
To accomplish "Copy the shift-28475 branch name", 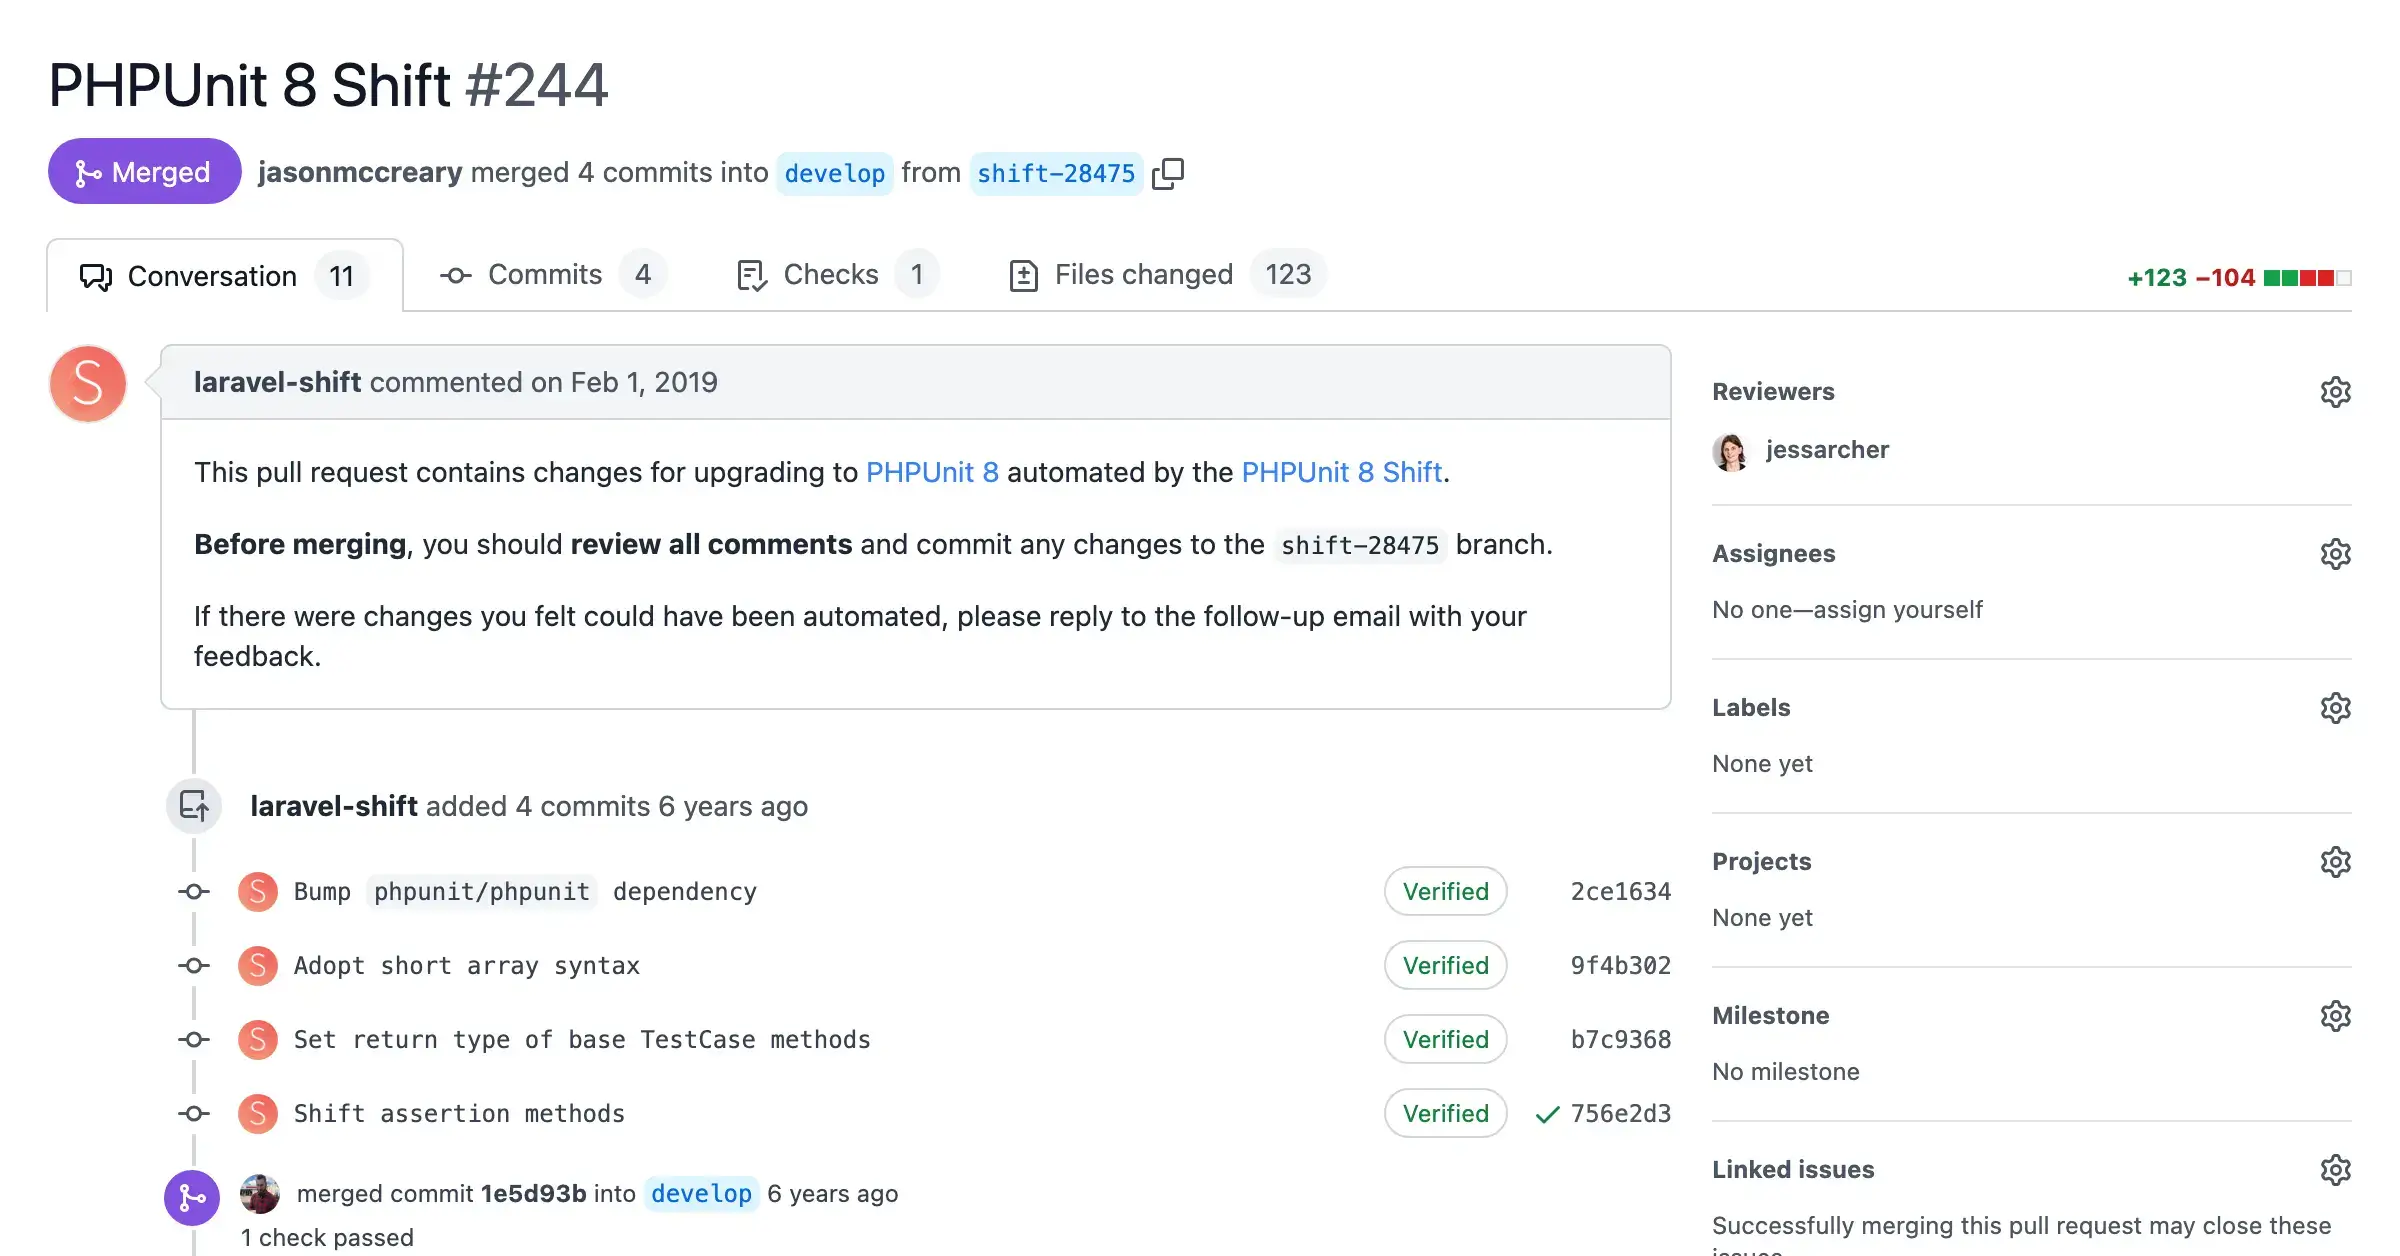I will click(1168, 172).
